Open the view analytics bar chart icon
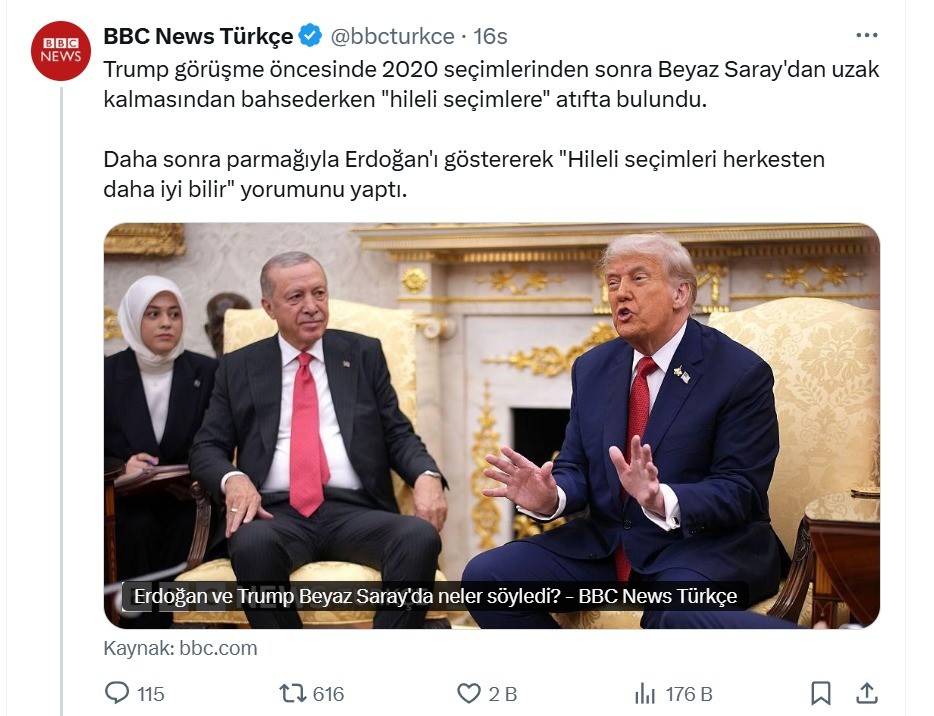The image size is (934, 716). pos(645,693)
